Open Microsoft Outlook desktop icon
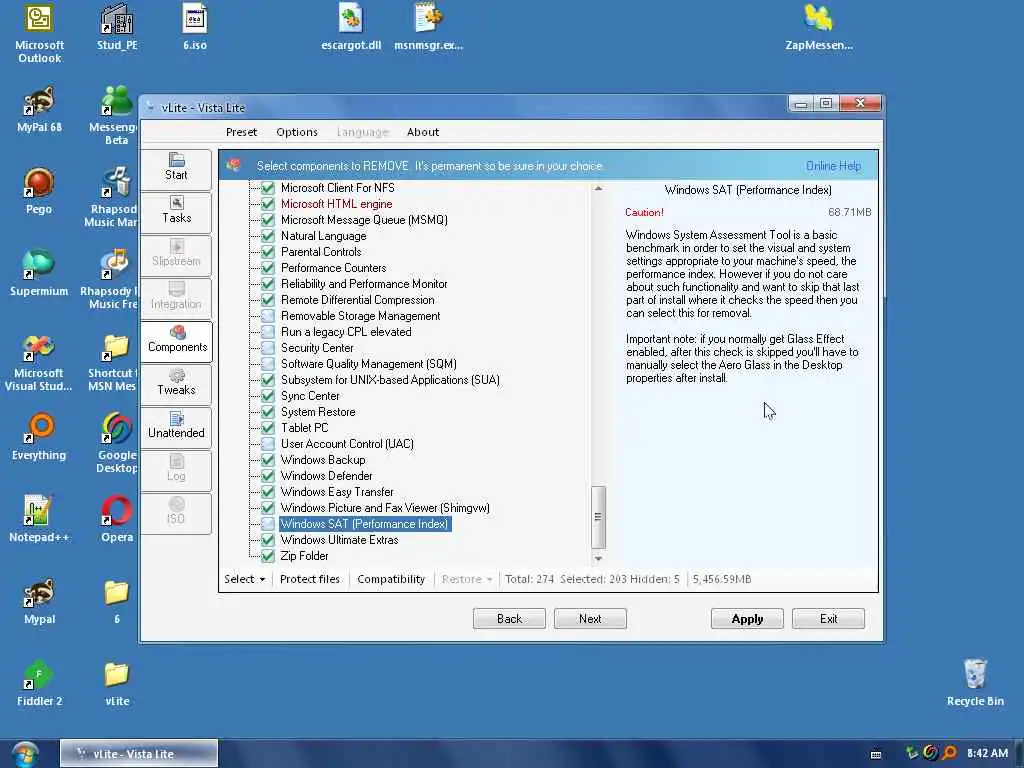This screenshot has width=1024, height=768. click(x=39, y=34)
